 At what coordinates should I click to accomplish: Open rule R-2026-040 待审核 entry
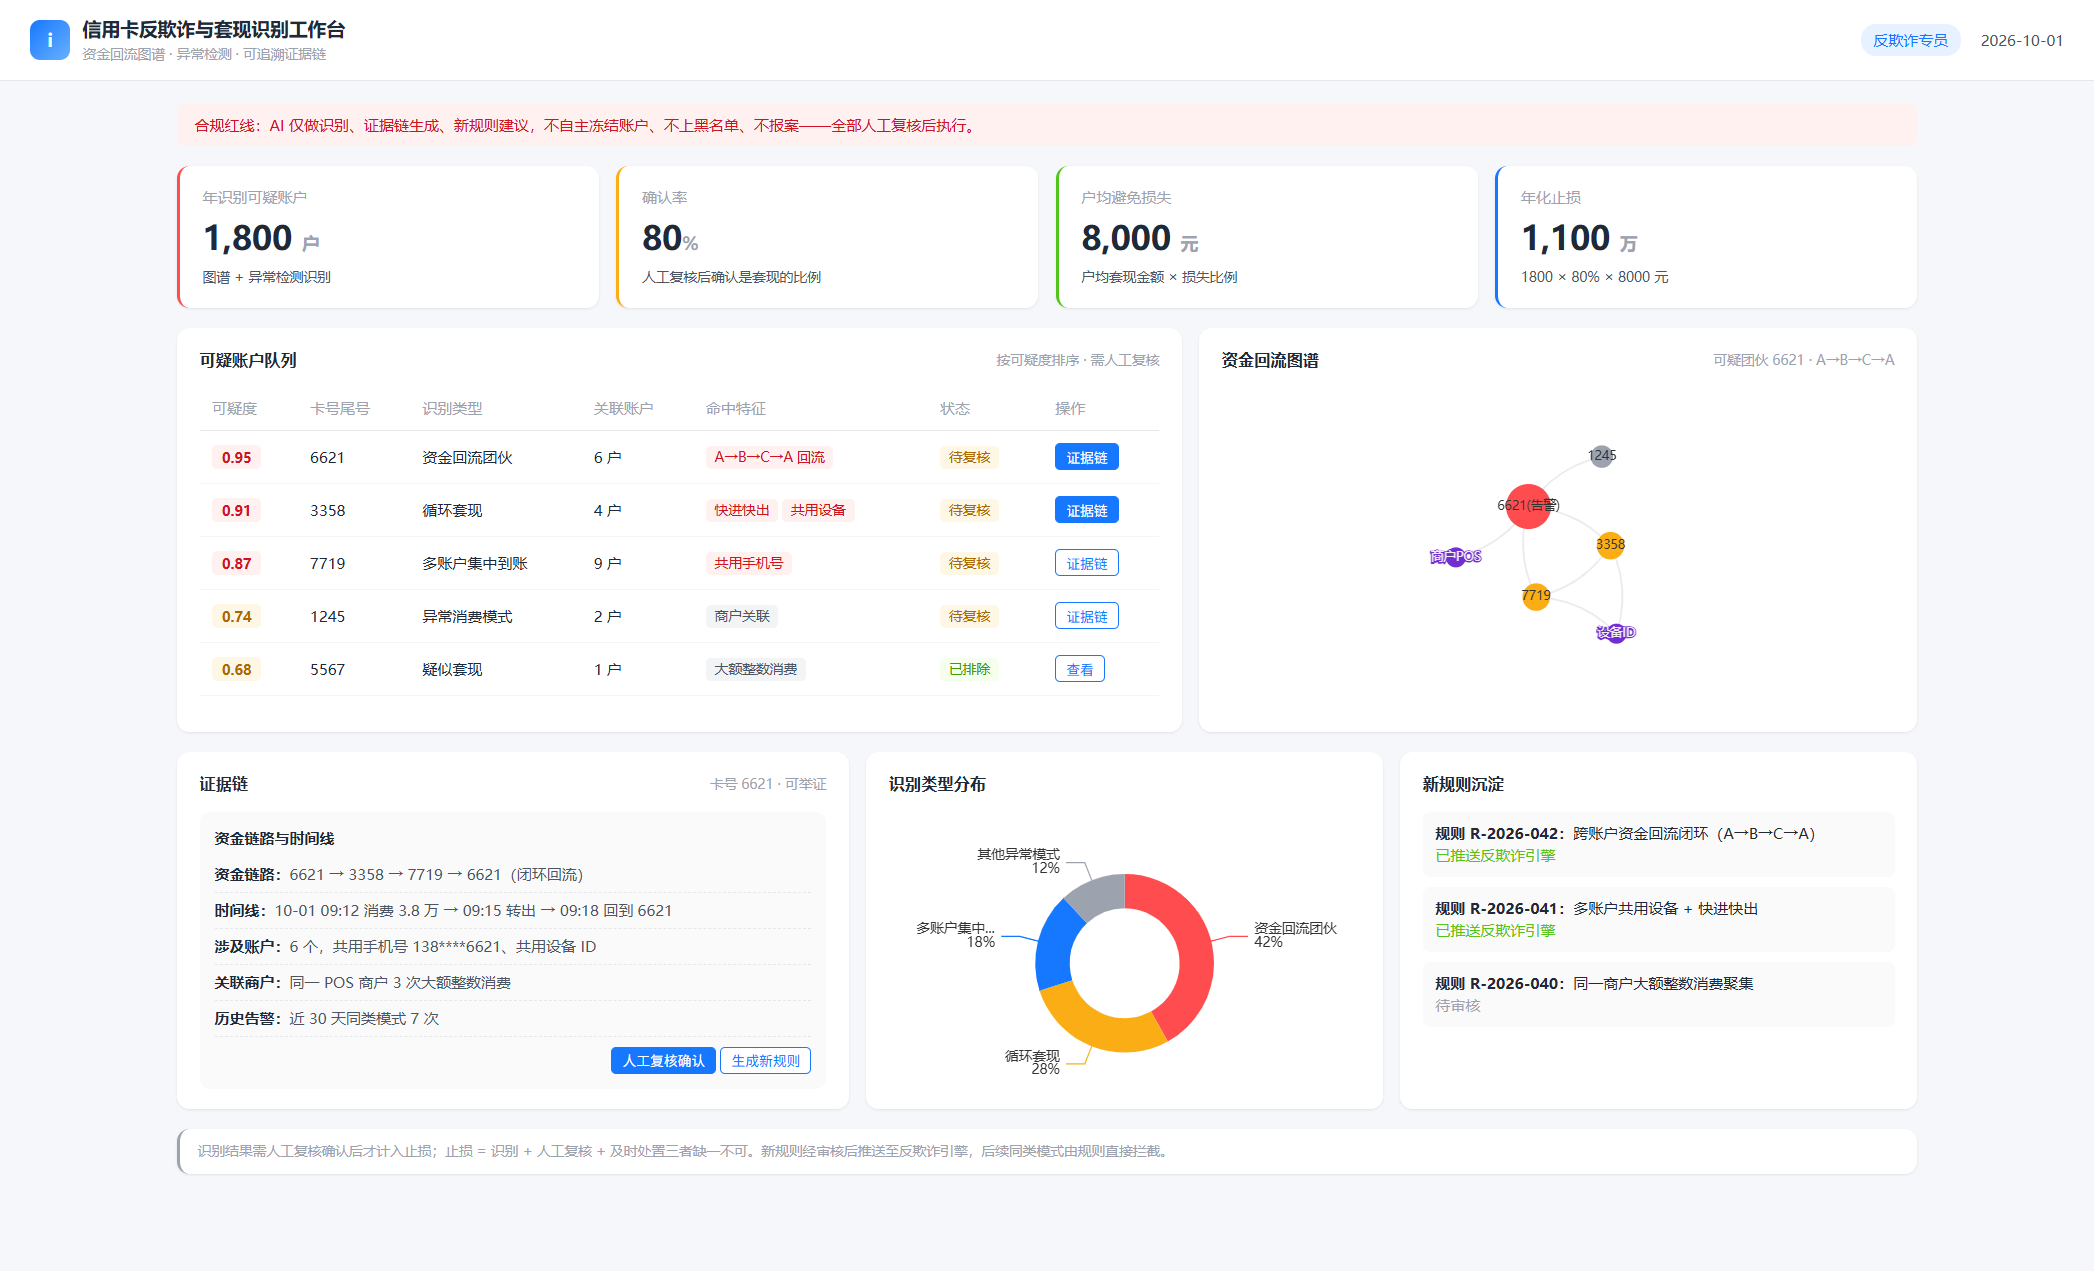[1658, 994]
